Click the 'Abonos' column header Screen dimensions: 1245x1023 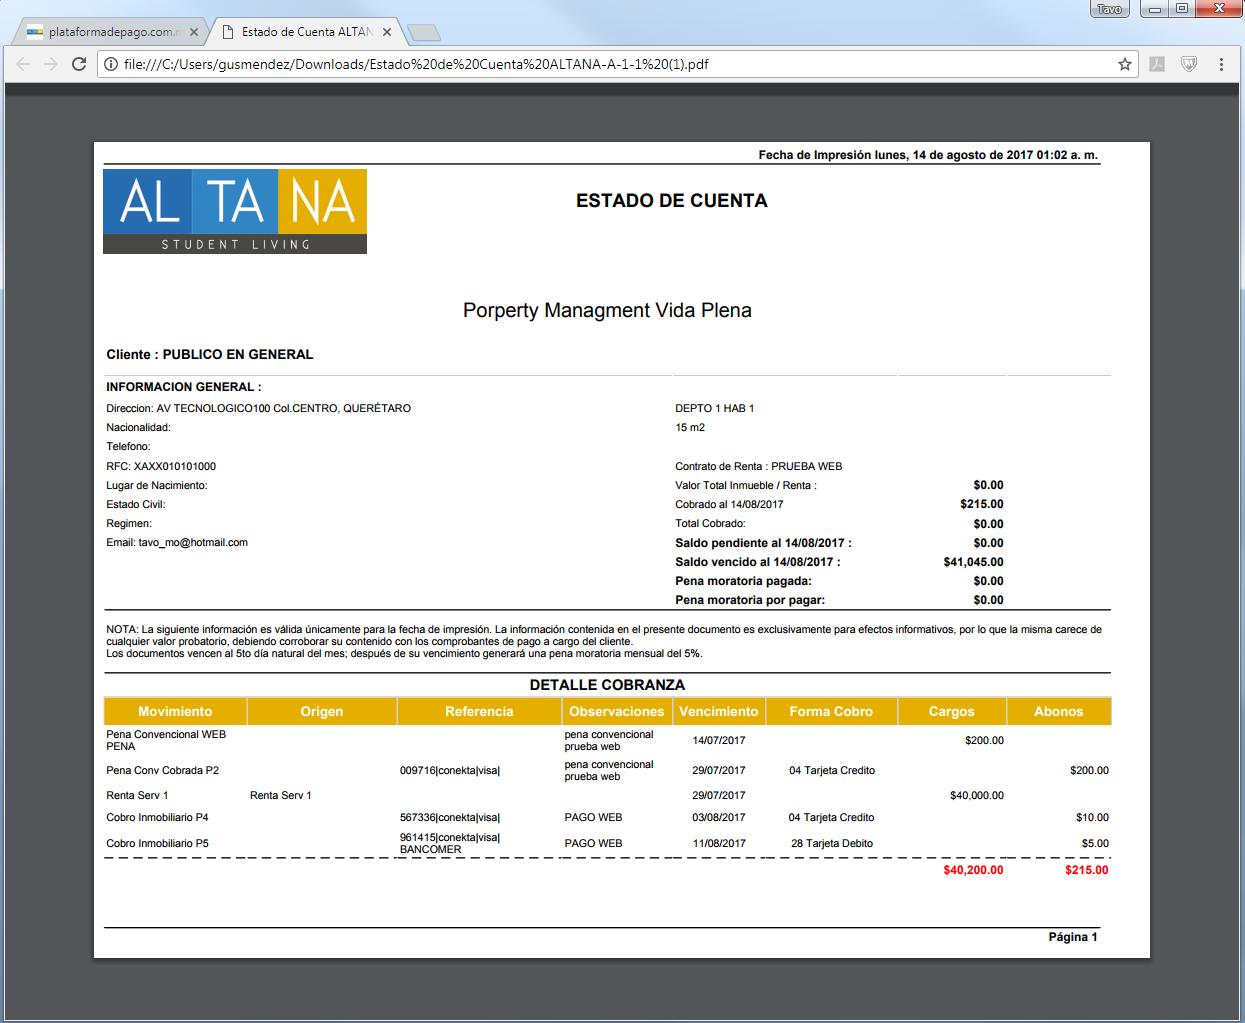[x=1059, y=711]
